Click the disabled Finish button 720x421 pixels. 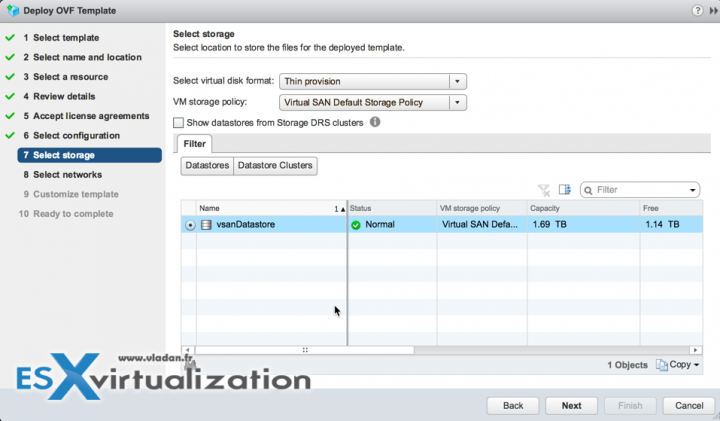coord(630,405)
